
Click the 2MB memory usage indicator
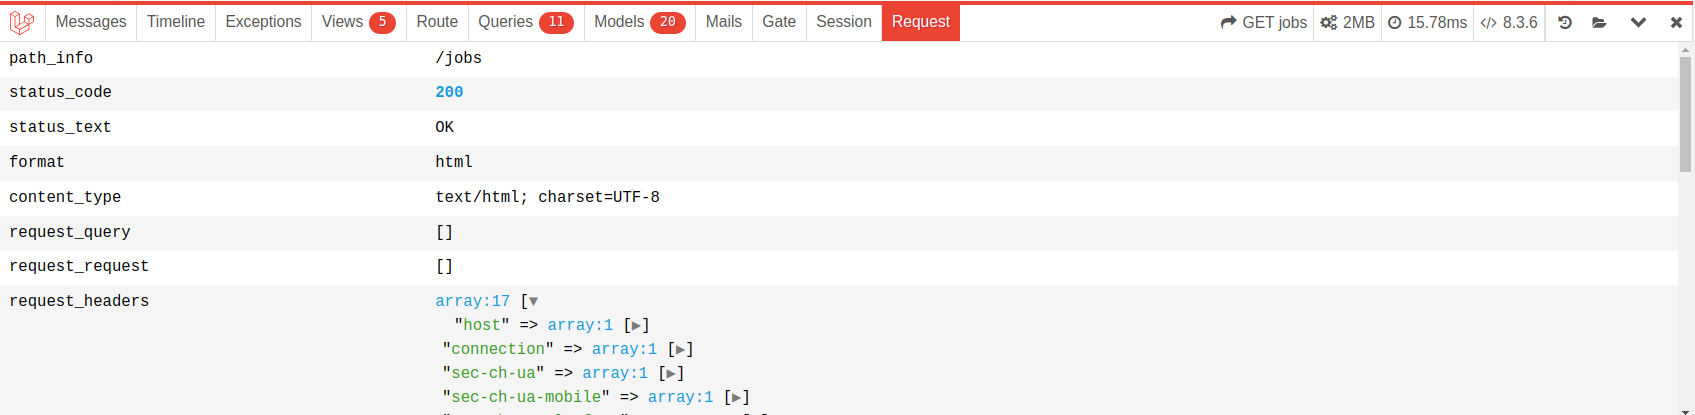tap(1347, 22)
